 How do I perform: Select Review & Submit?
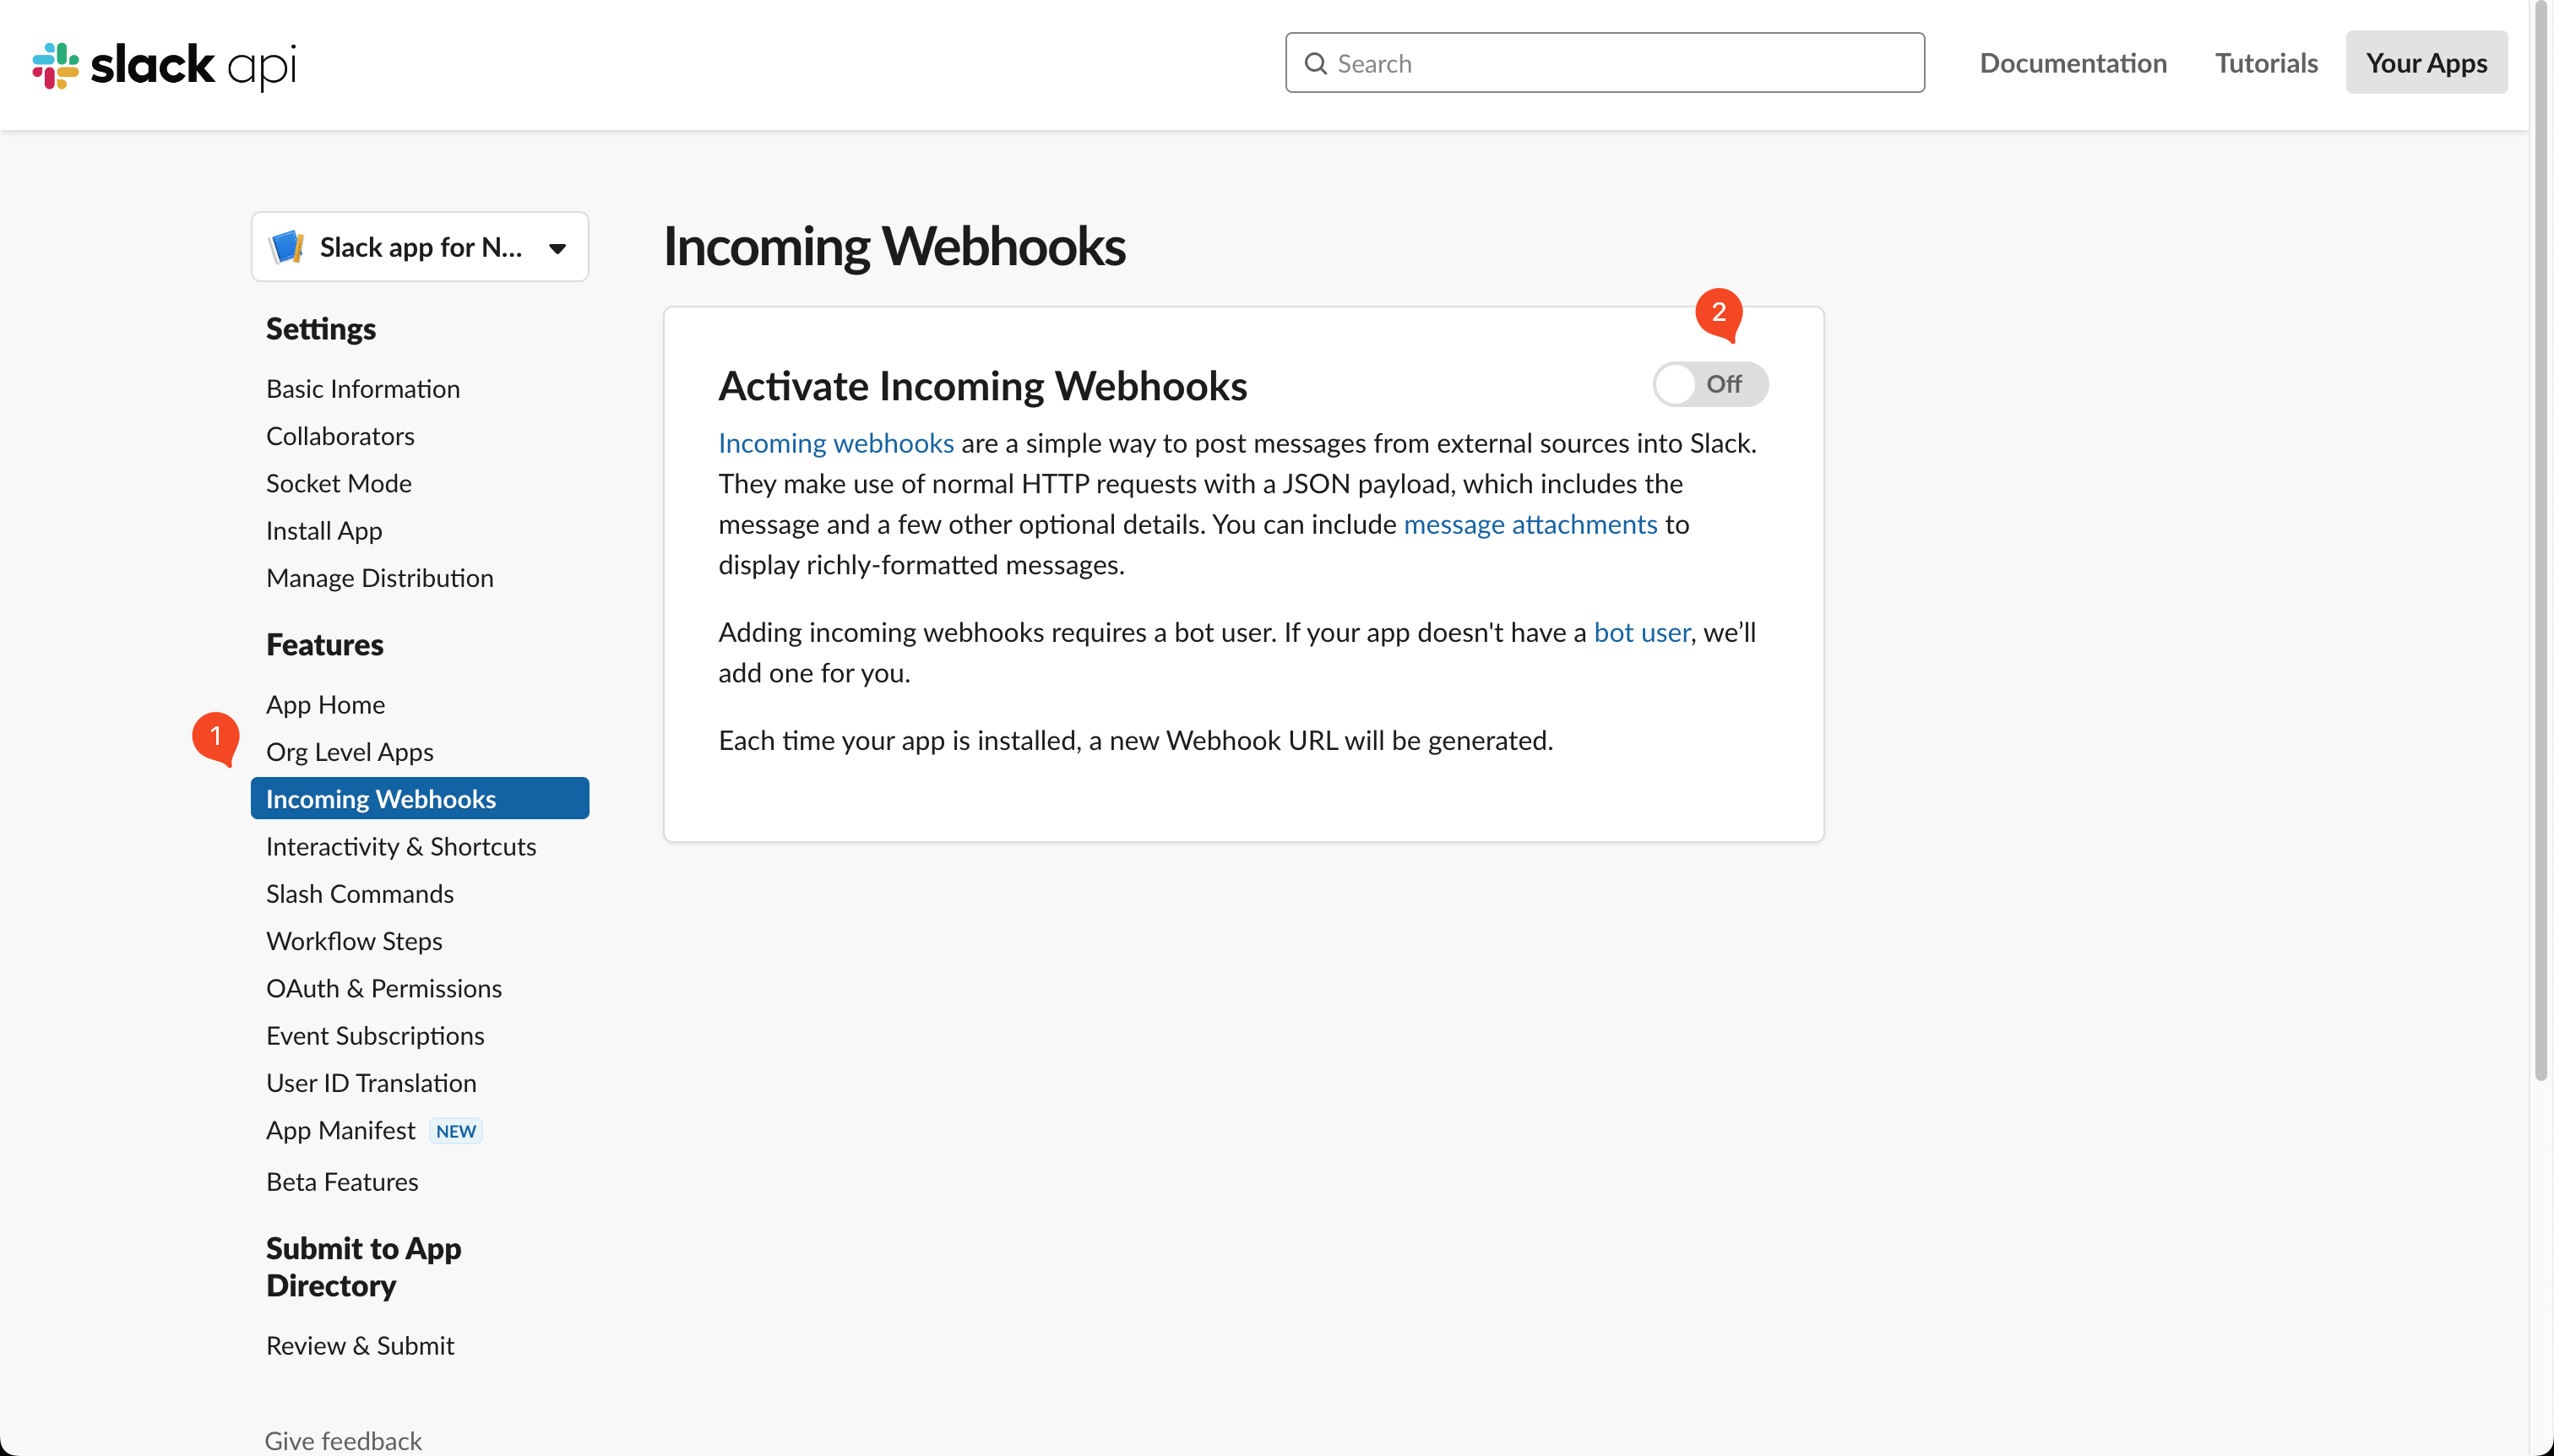click(360, 1345)
